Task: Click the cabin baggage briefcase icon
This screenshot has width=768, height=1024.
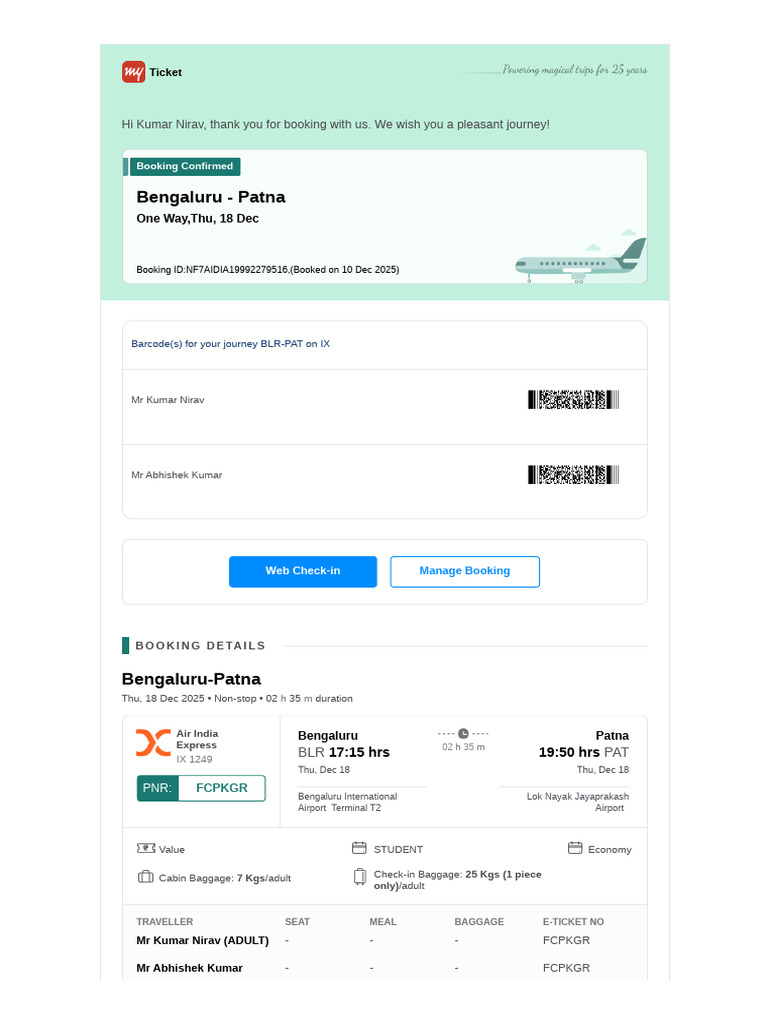Action: [146, 877]
